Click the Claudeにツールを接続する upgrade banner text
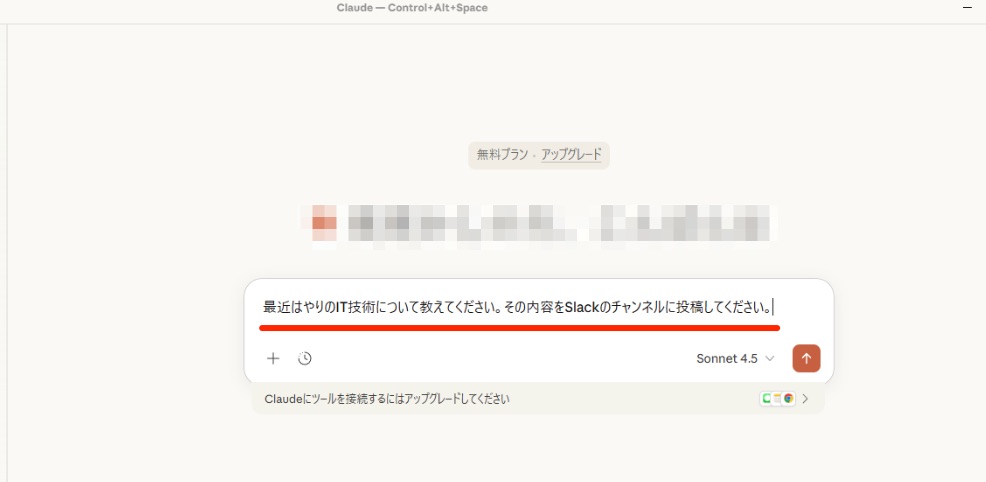The height and width of the screenshot is (482, 986). tap(387, 399)
